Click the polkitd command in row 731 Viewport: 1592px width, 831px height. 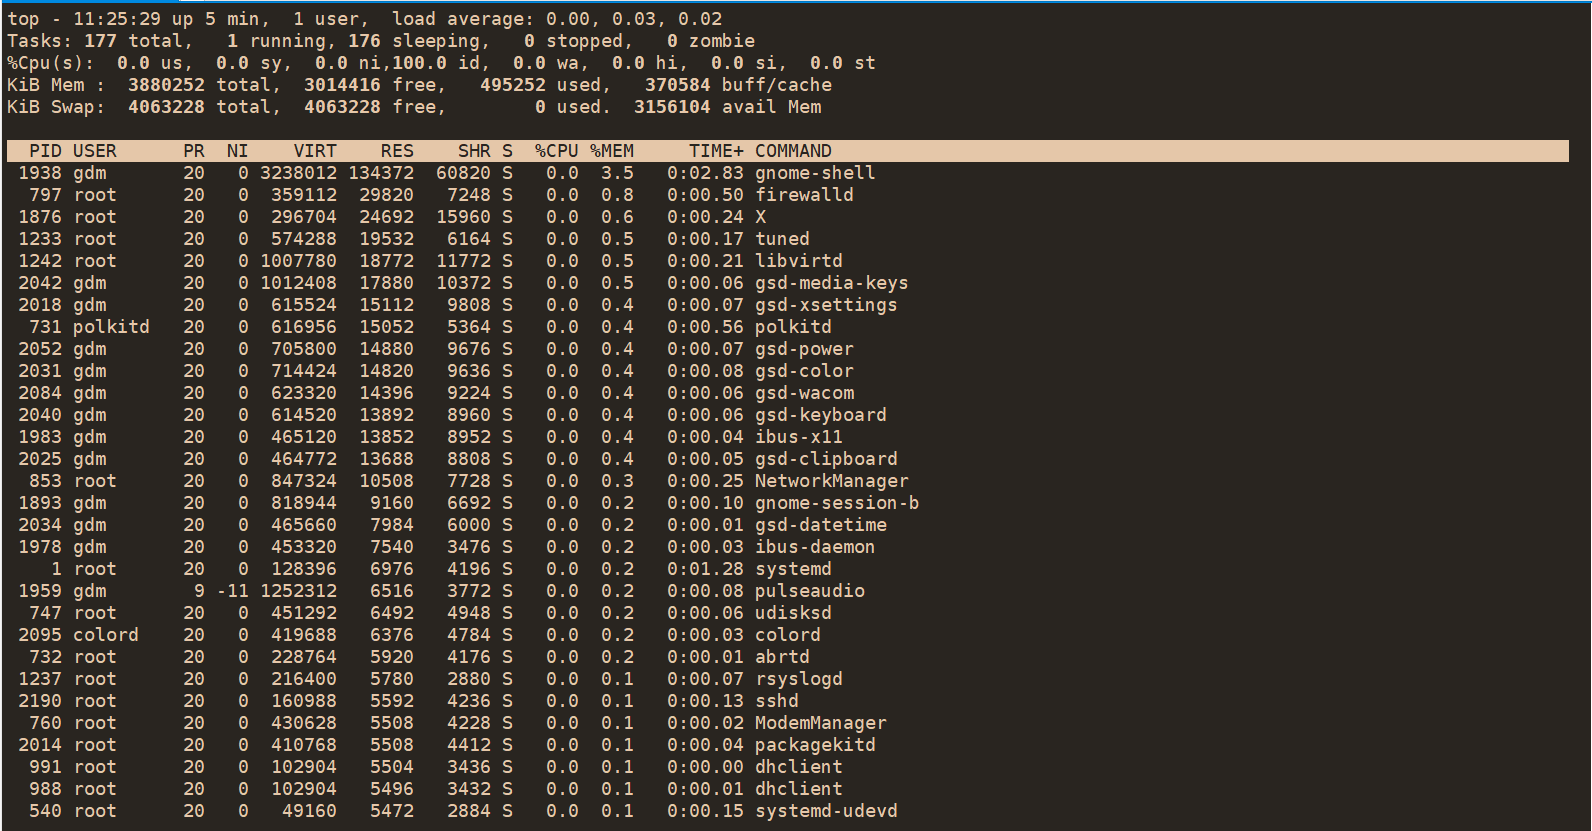tap(793, 327)
